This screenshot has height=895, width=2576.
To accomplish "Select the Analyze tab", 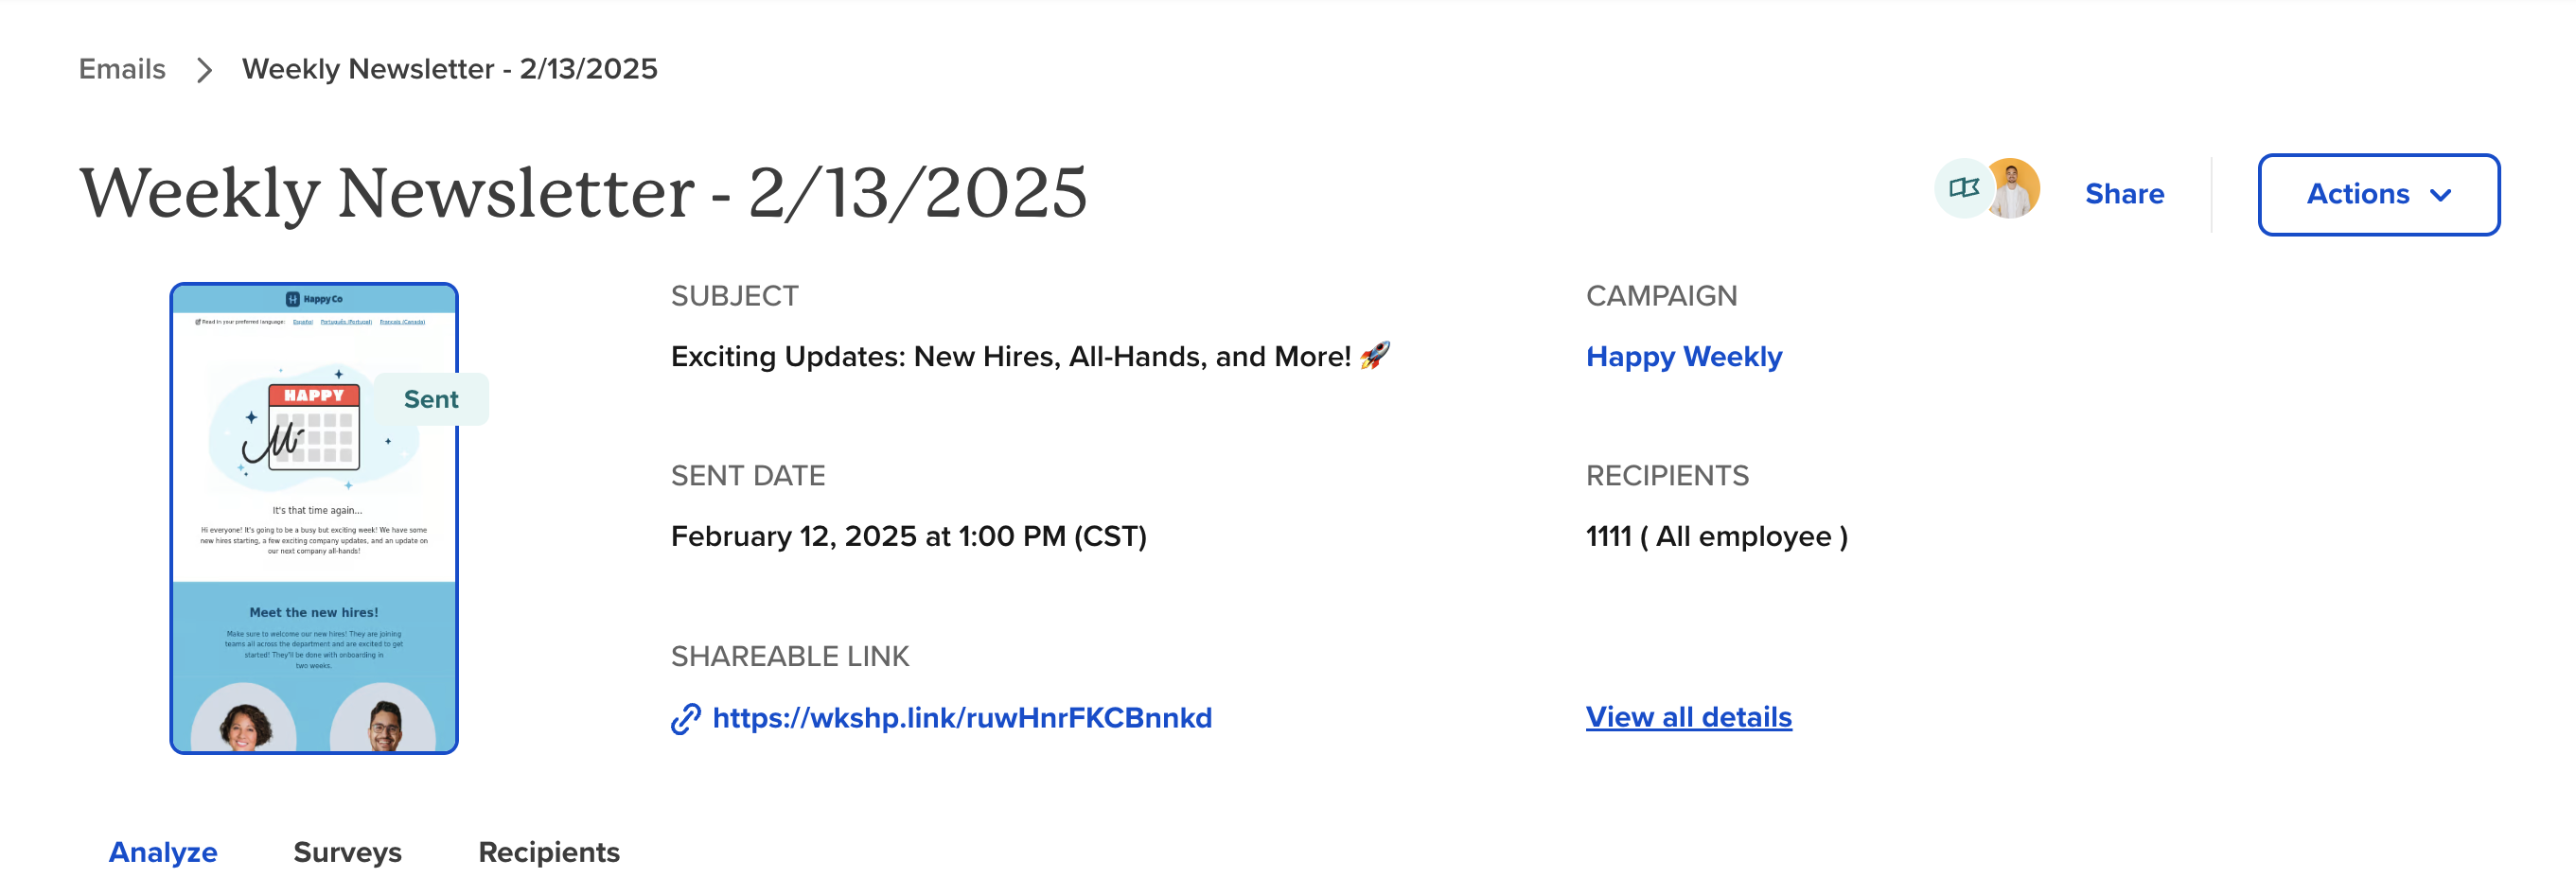I will 163,852.
